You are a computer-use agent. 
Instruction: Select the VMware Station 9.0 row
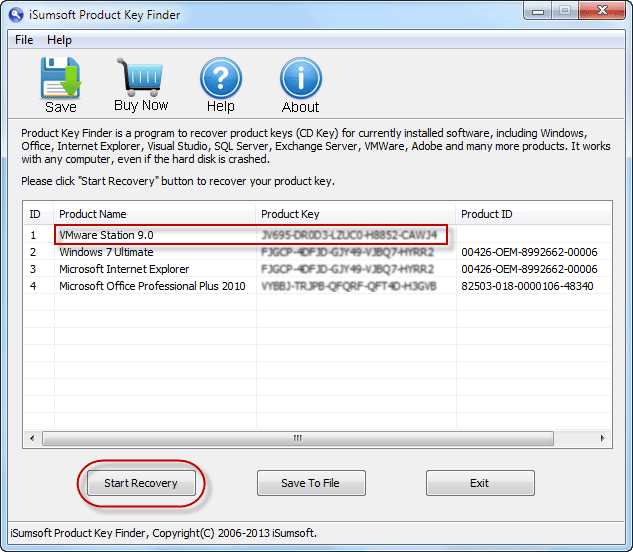[x=317, y=235]
